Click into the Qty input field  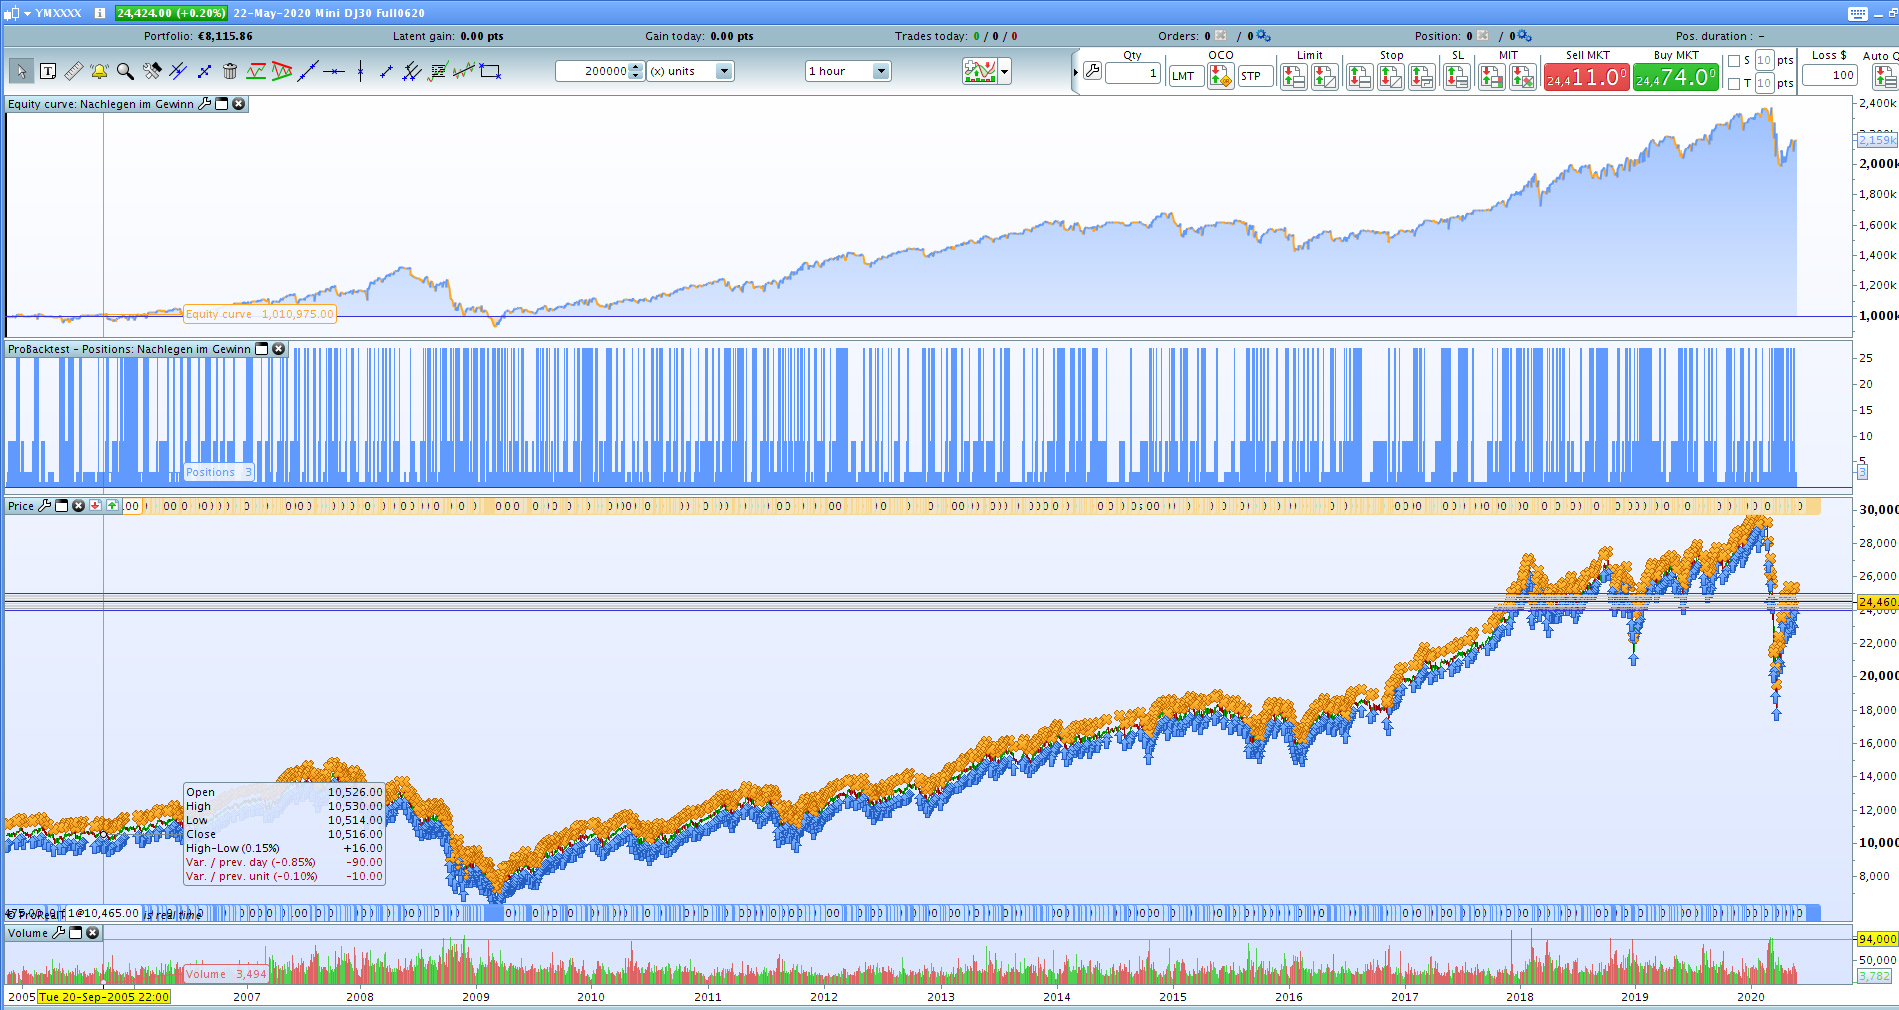[x=1133, y=74]
